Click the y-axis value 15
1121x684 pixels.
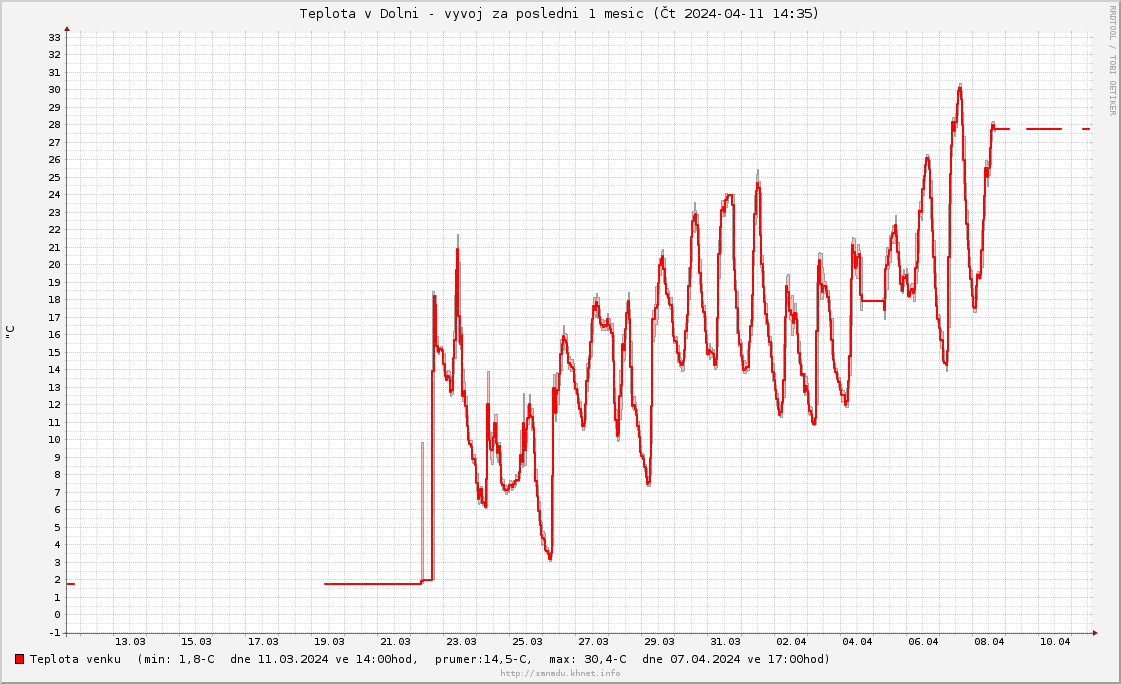[54, 352]
